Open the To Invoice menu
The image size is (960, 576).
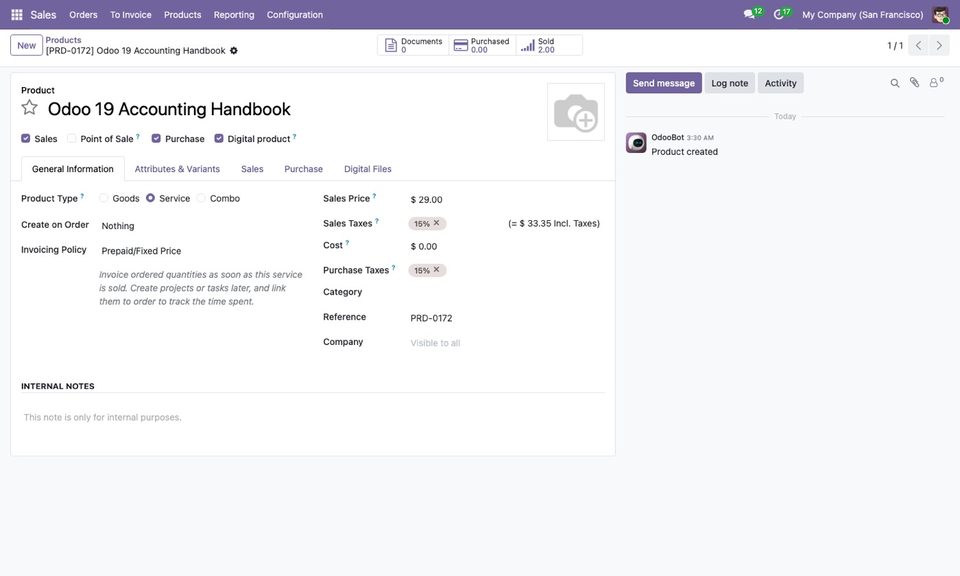click(x=130, y=15)
